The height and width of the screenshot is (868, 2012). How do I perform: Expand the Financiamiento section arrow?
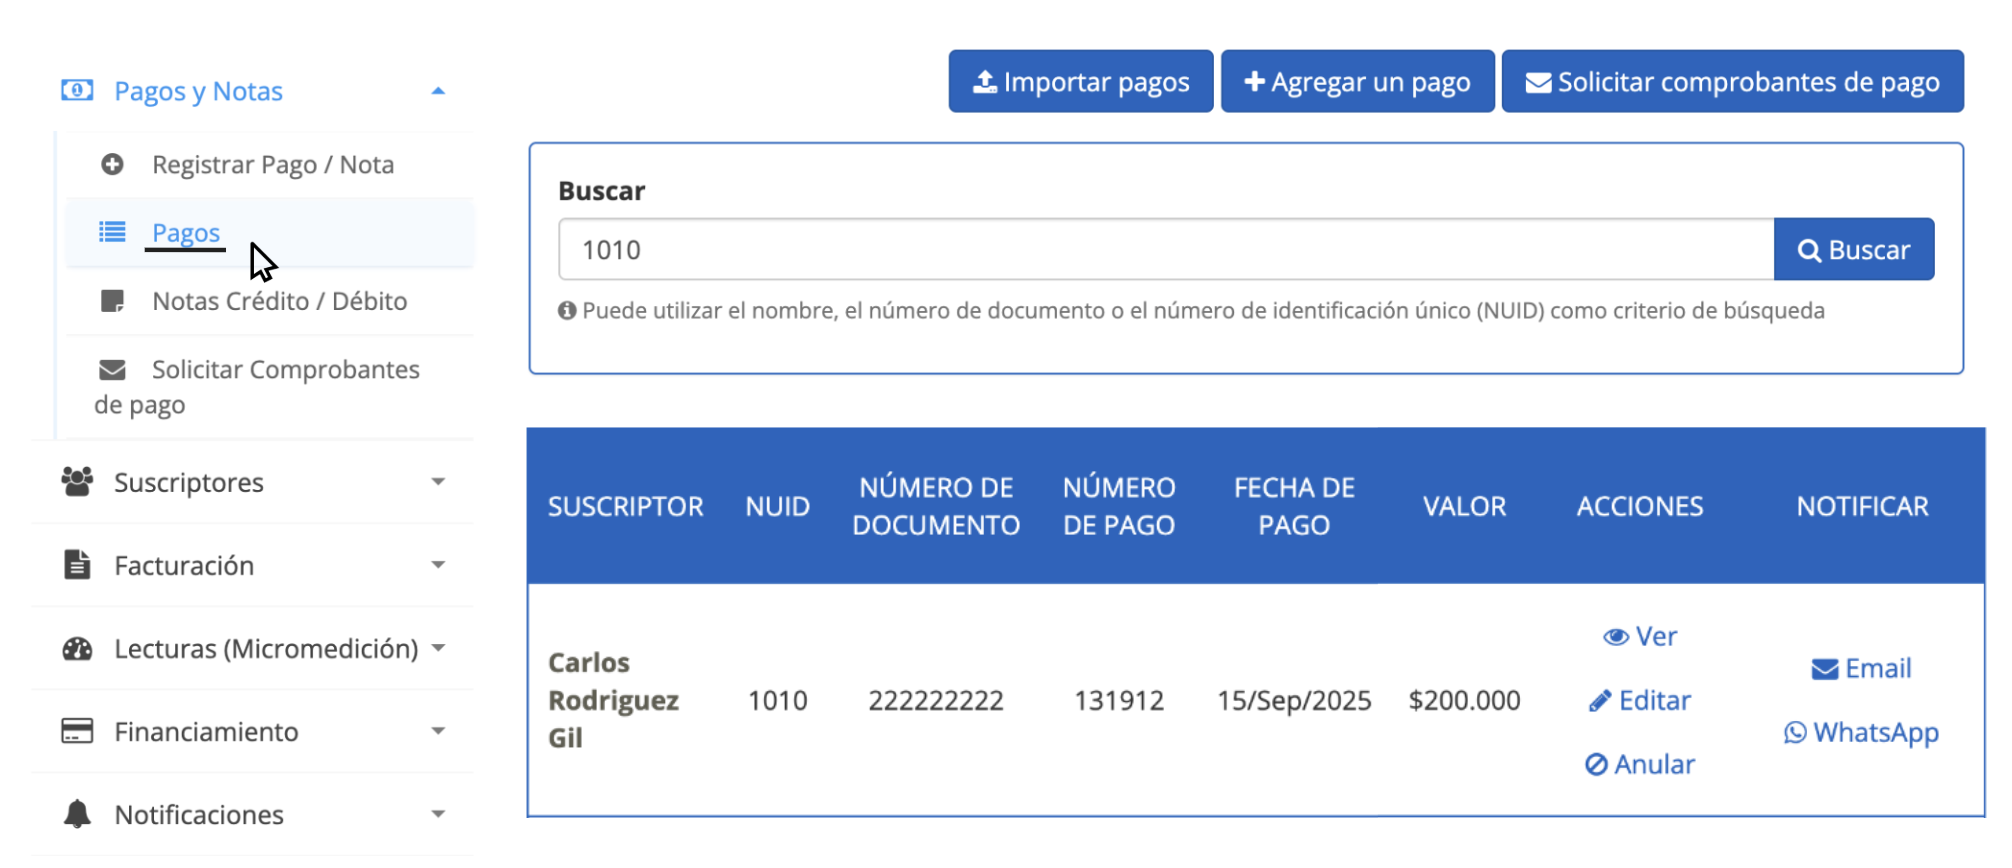pyautogui.click(x=438, y=731)
